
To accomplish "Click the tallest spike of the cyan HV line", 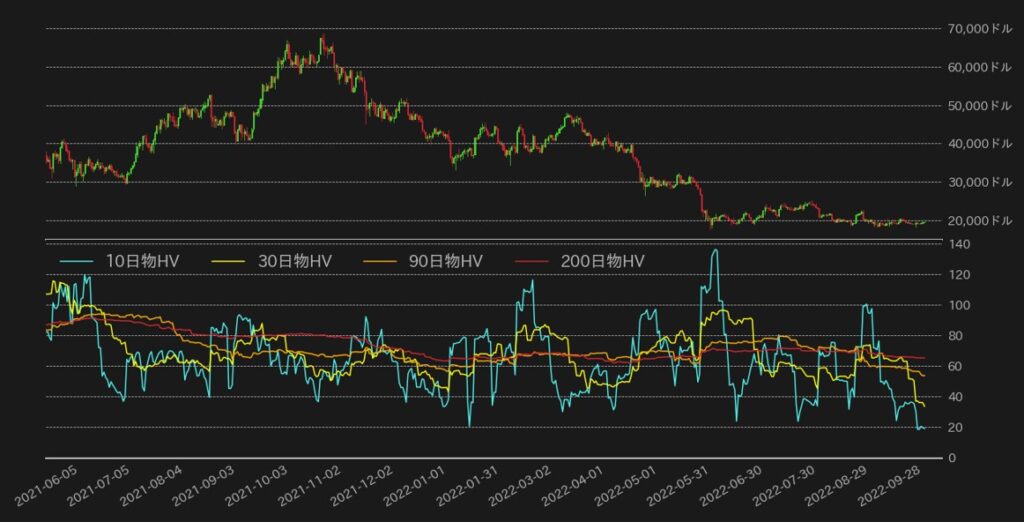I will click(x=714, y=250).
